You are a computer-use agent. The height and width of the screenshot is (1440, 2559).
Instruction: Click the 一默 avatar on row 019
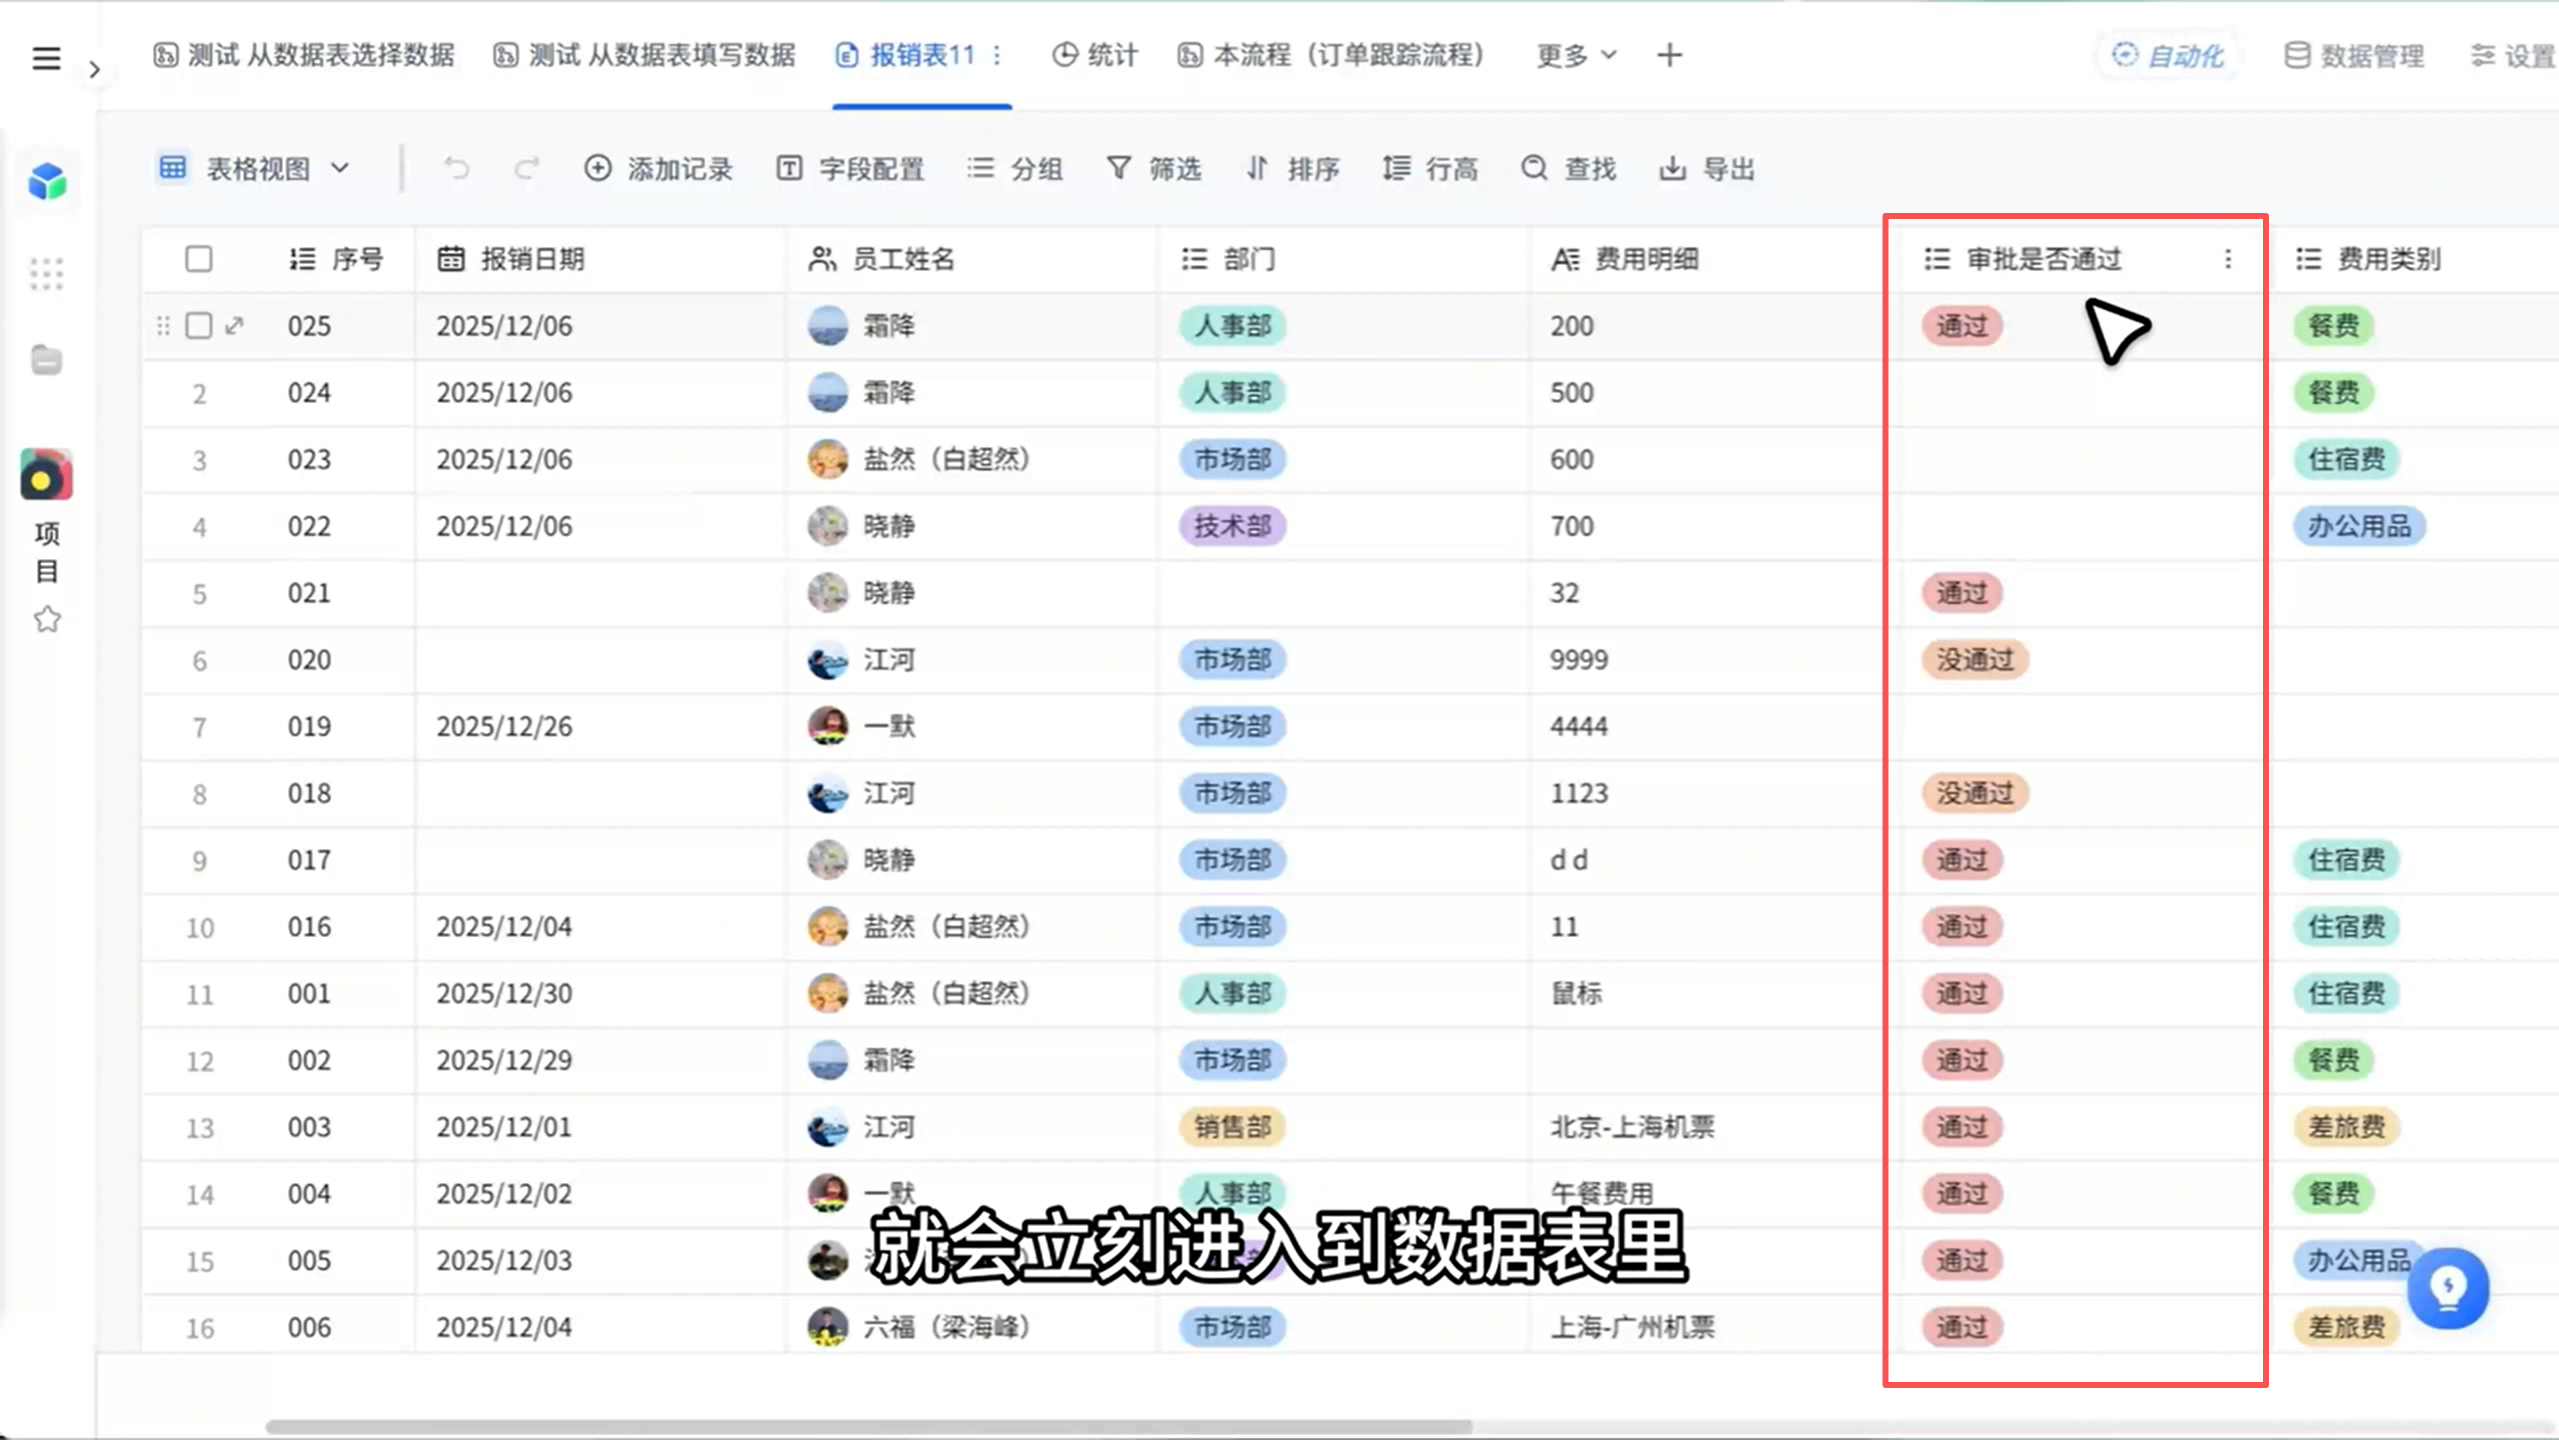pyautogui.click(x=828, y=727)
